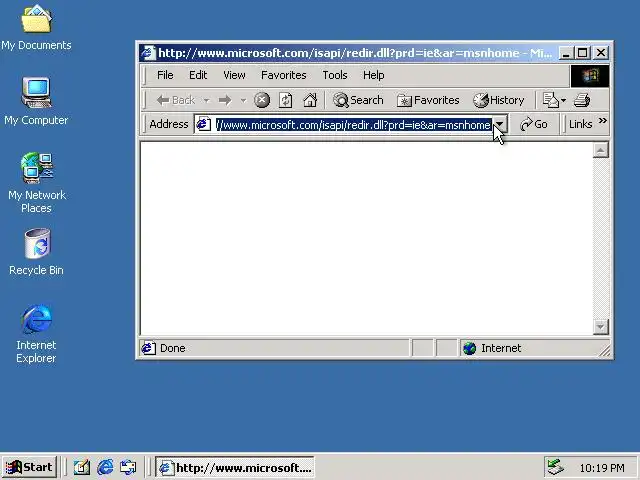Click into the Address URL field
Screen dimensions: 640x480
[x=353, y=124]
